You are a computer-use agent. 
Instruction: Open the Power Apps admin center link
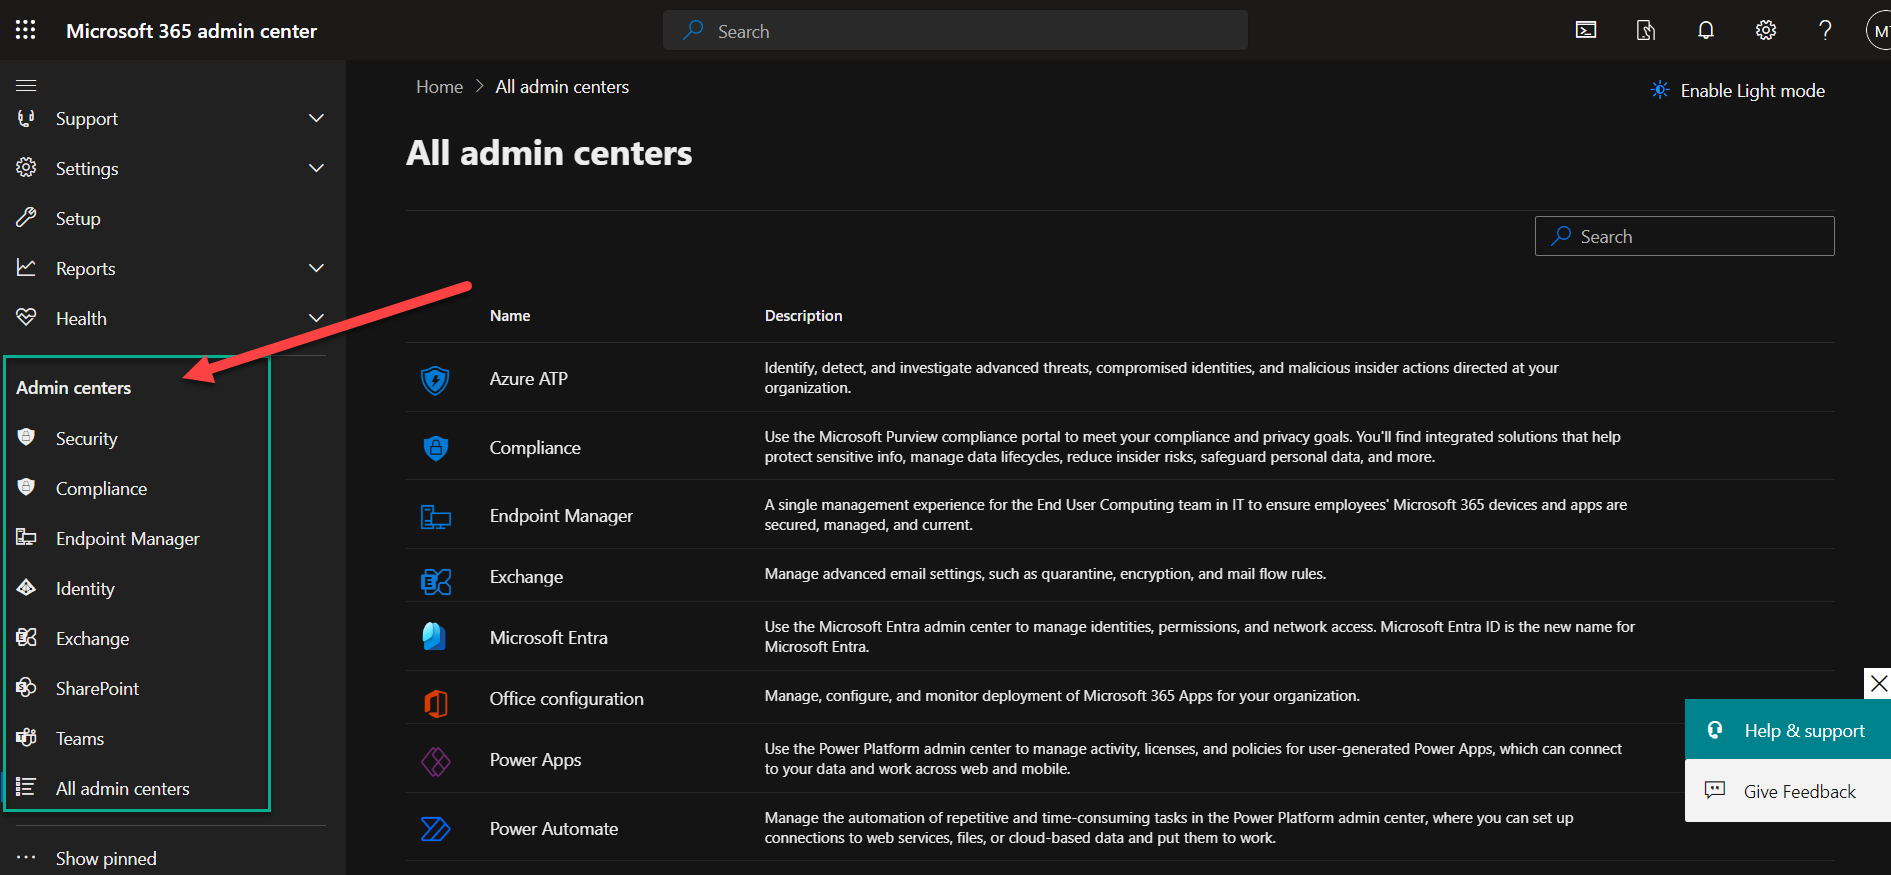click(x=535, y=761)
